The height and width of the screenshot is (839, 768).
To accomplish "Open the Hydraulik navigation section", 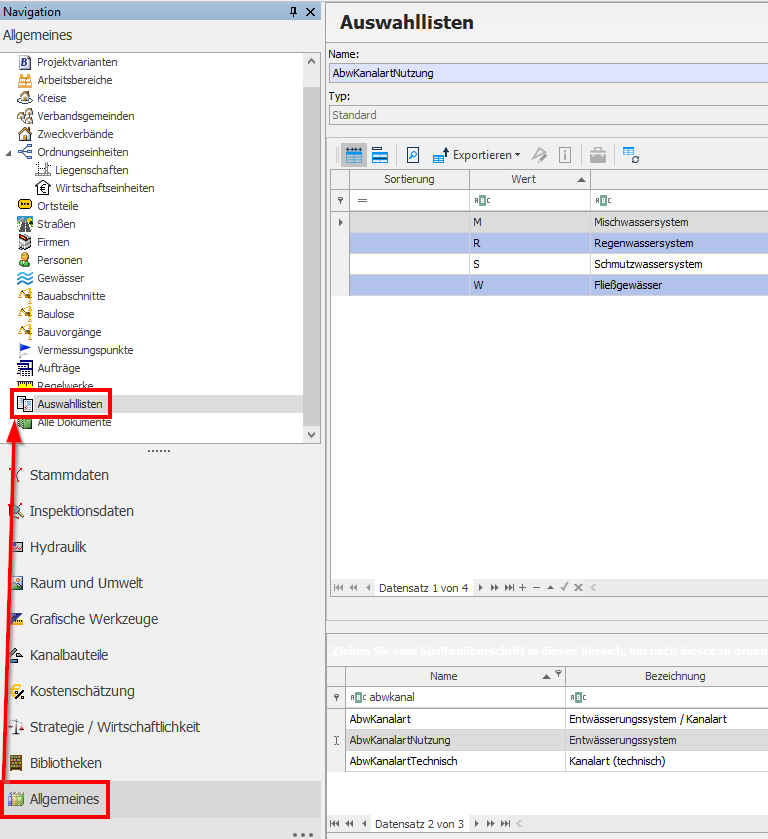I will tap(58, 547).
